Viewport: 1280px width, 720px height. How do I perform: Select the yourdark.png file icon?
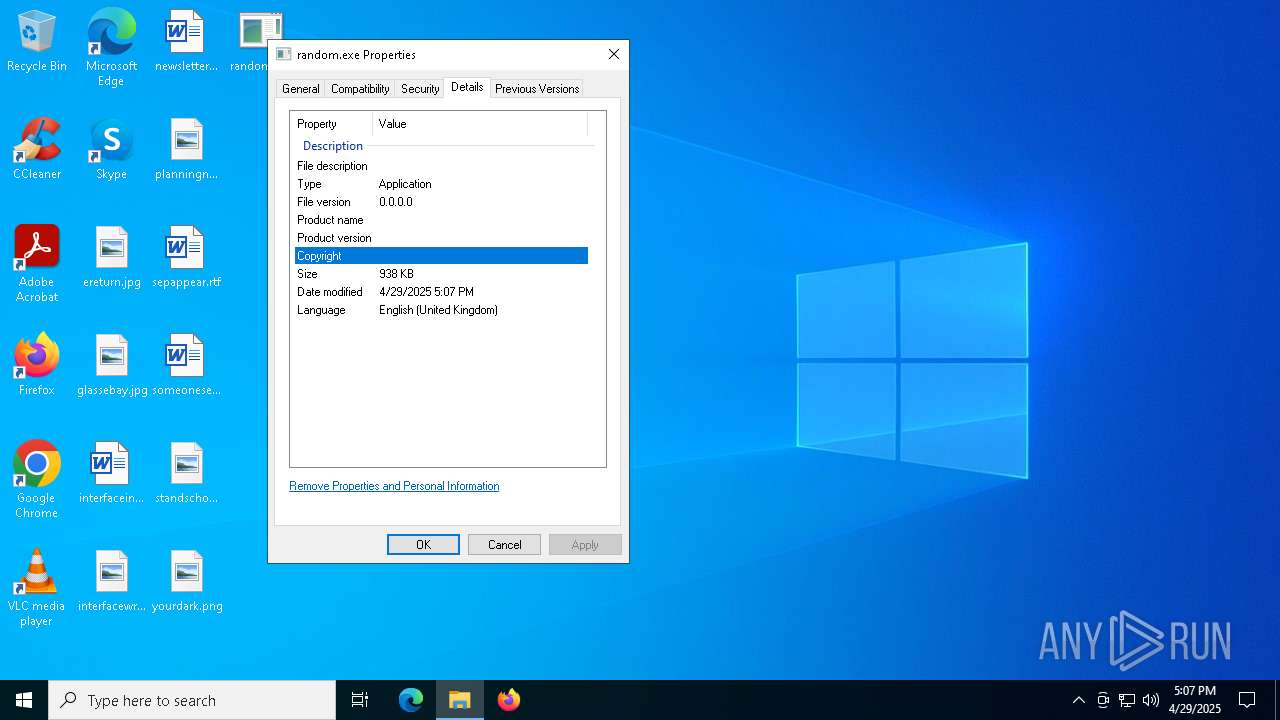click(187, 581)
